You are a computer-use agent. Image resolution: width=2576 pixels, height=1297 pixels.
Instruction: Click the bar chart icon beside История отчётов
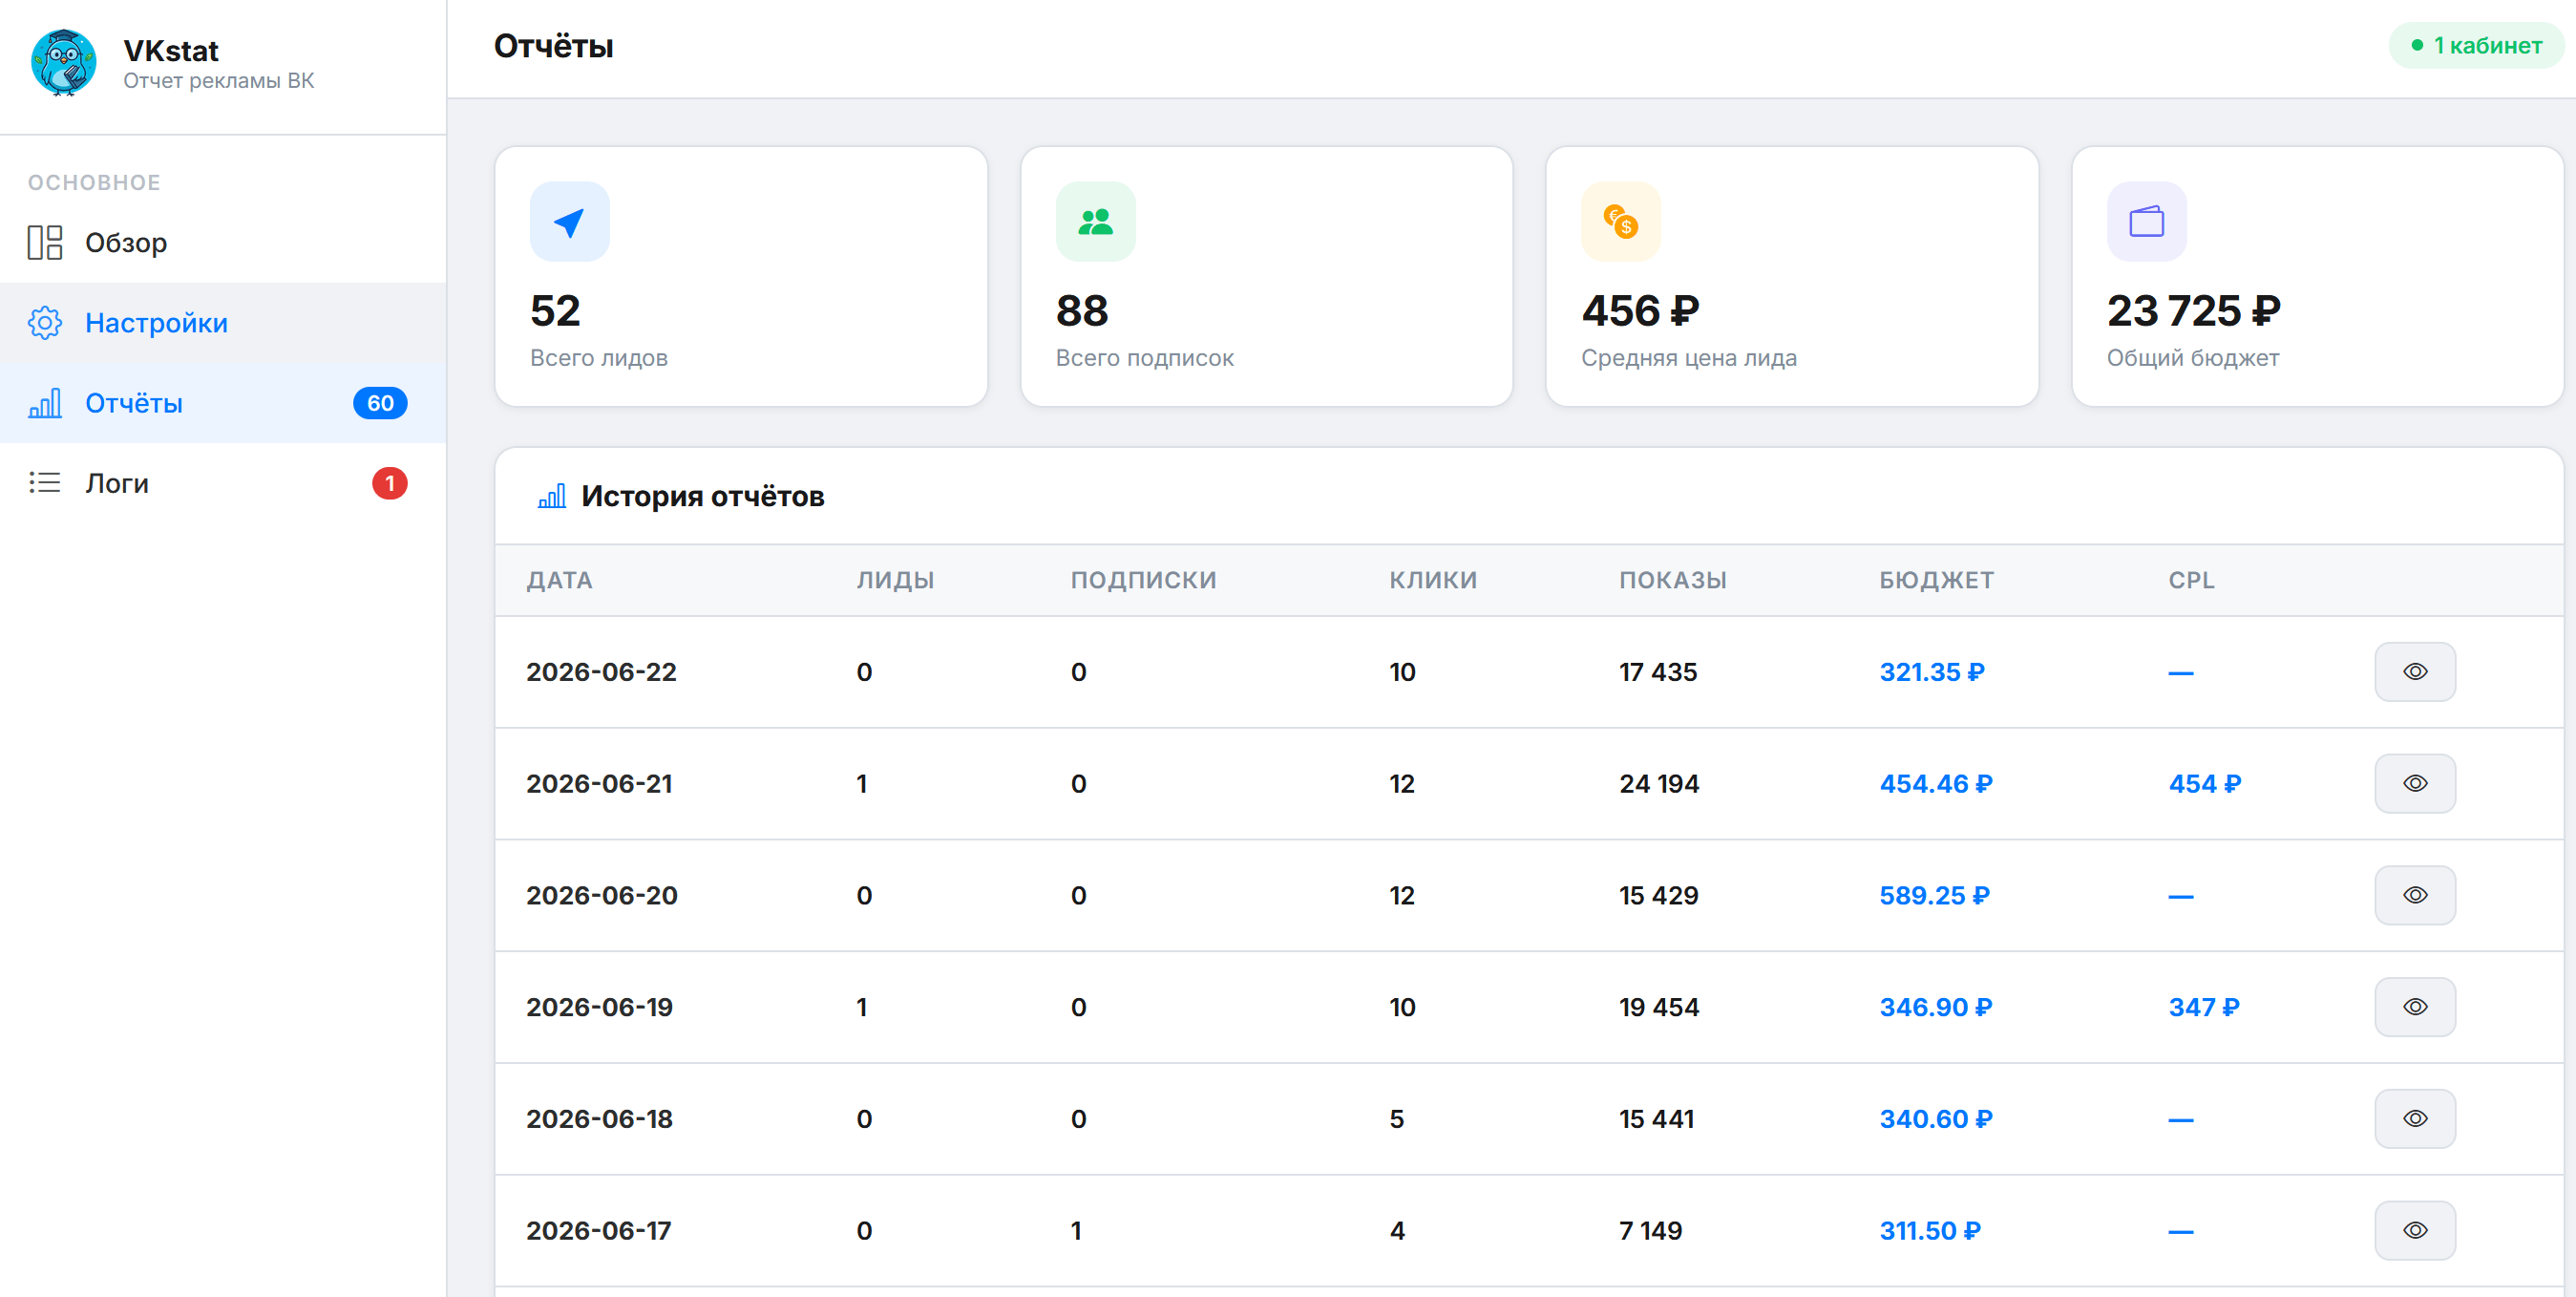(552, 496)
